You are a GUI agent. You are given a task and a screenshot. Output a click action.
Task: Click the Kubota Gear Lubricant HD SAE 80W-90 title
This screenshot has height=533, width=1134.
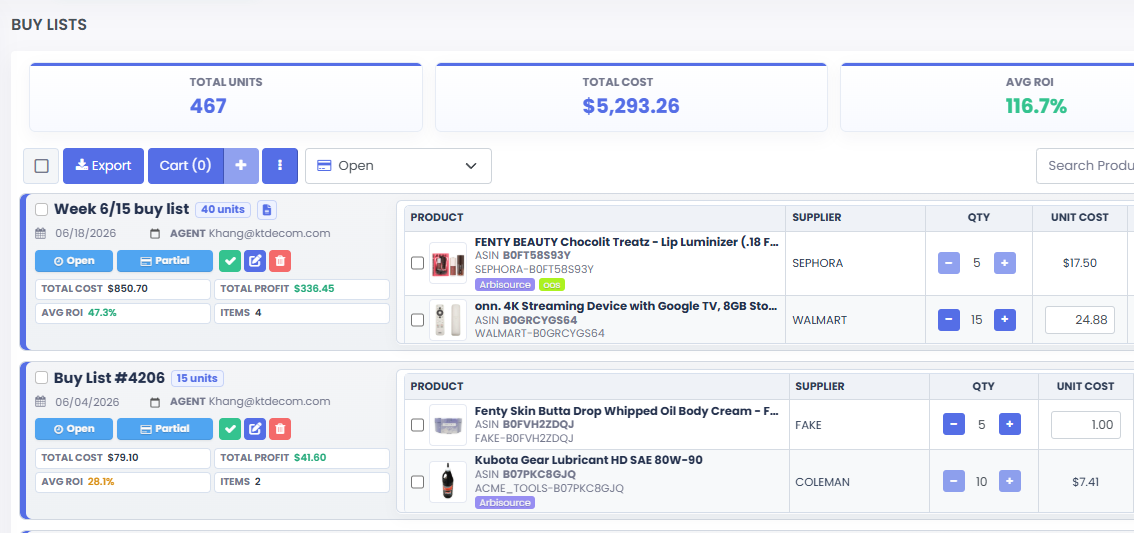tap(589, 460)
